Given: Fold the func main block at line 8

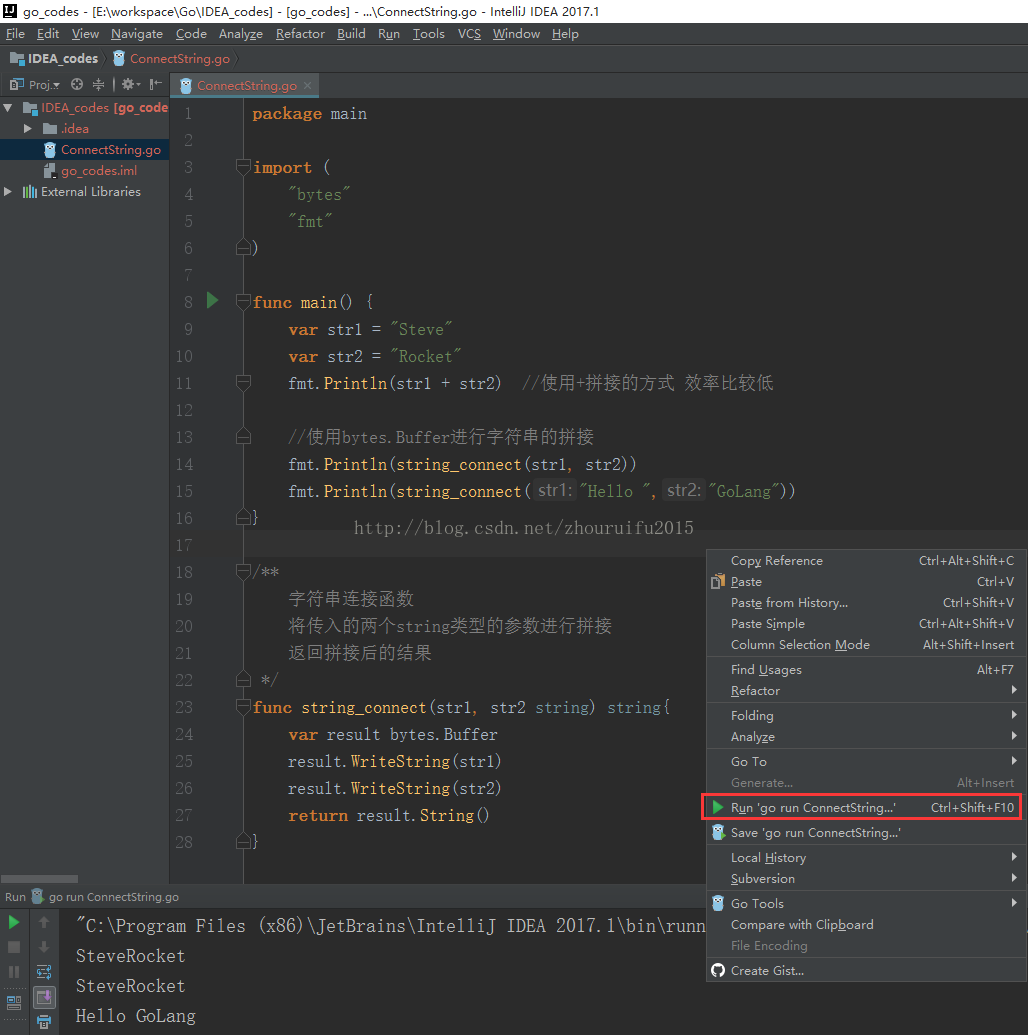Looking at the screenshot, I should [243, 301].
